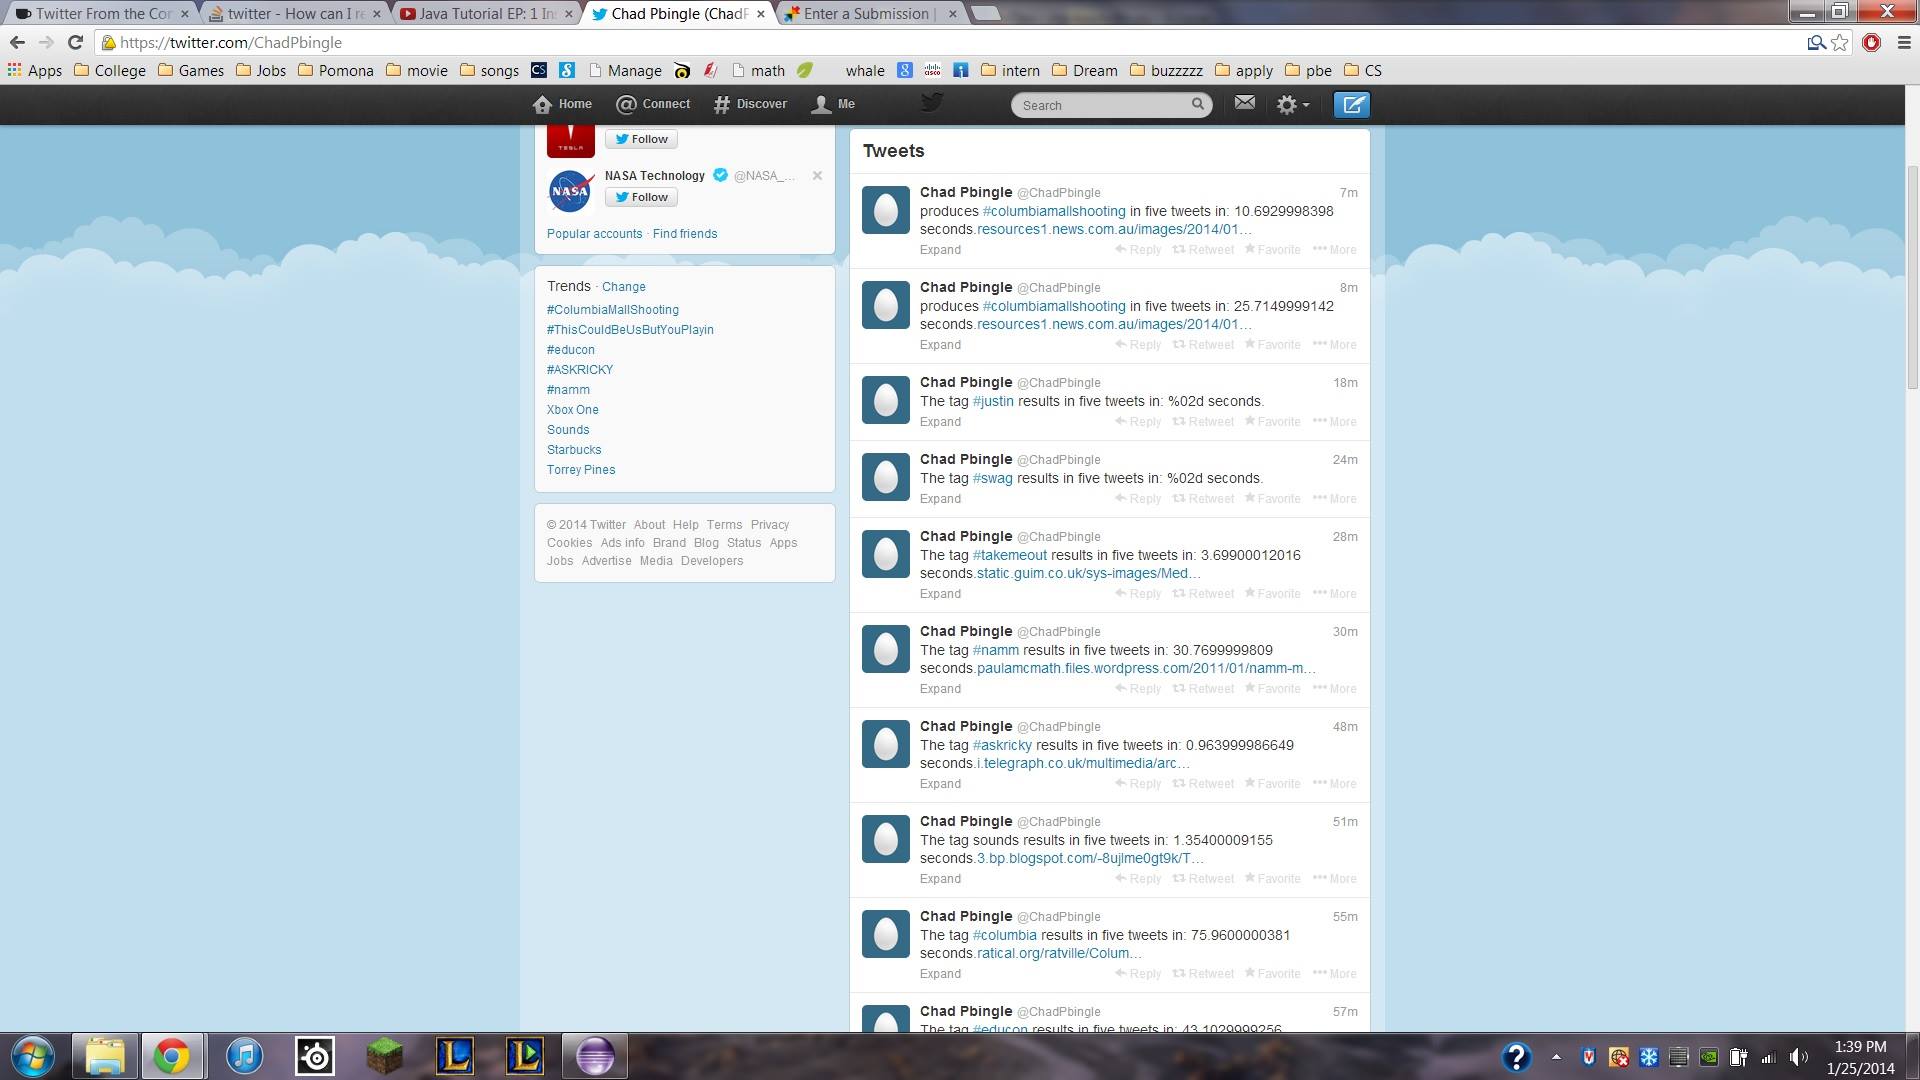Reload the page with refresh icon
Viewport: 1920px width, 1080px height.
[75, 42]
